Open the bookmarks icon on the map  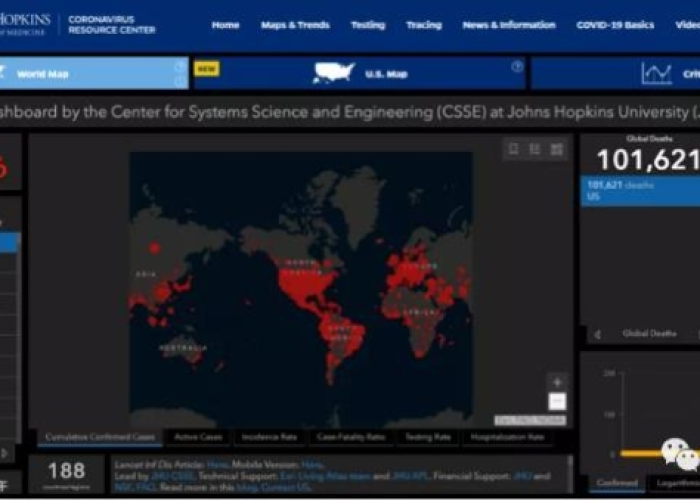click(x=514, y=149)
